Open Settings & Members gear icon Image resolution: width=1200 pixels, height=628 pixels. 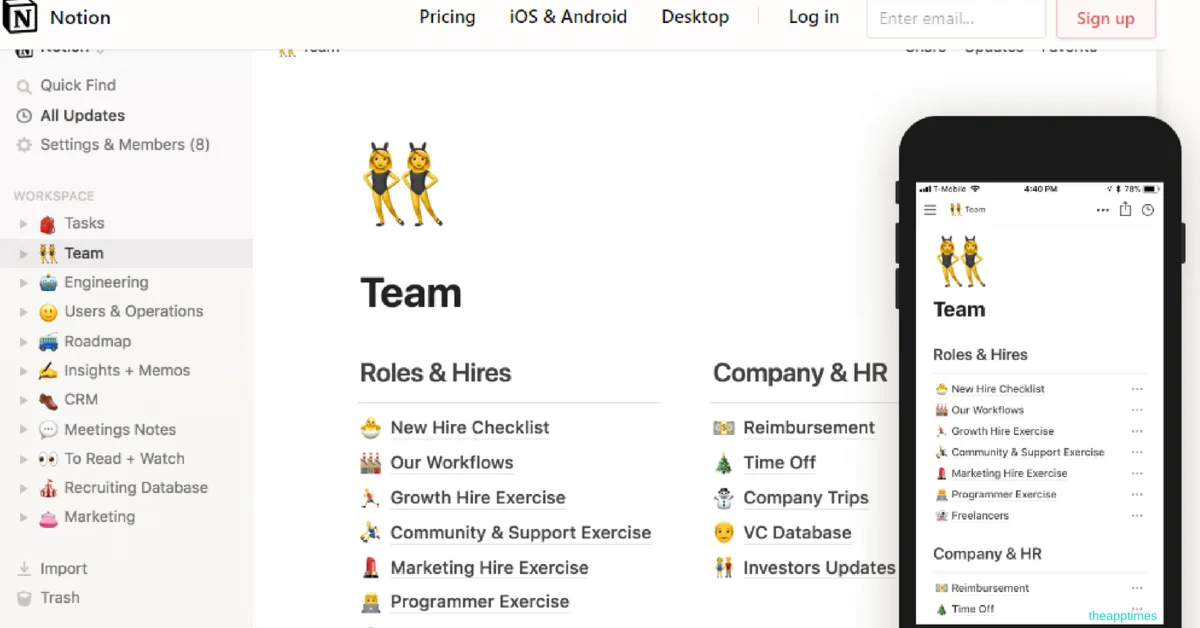click(x=24, y=145)
